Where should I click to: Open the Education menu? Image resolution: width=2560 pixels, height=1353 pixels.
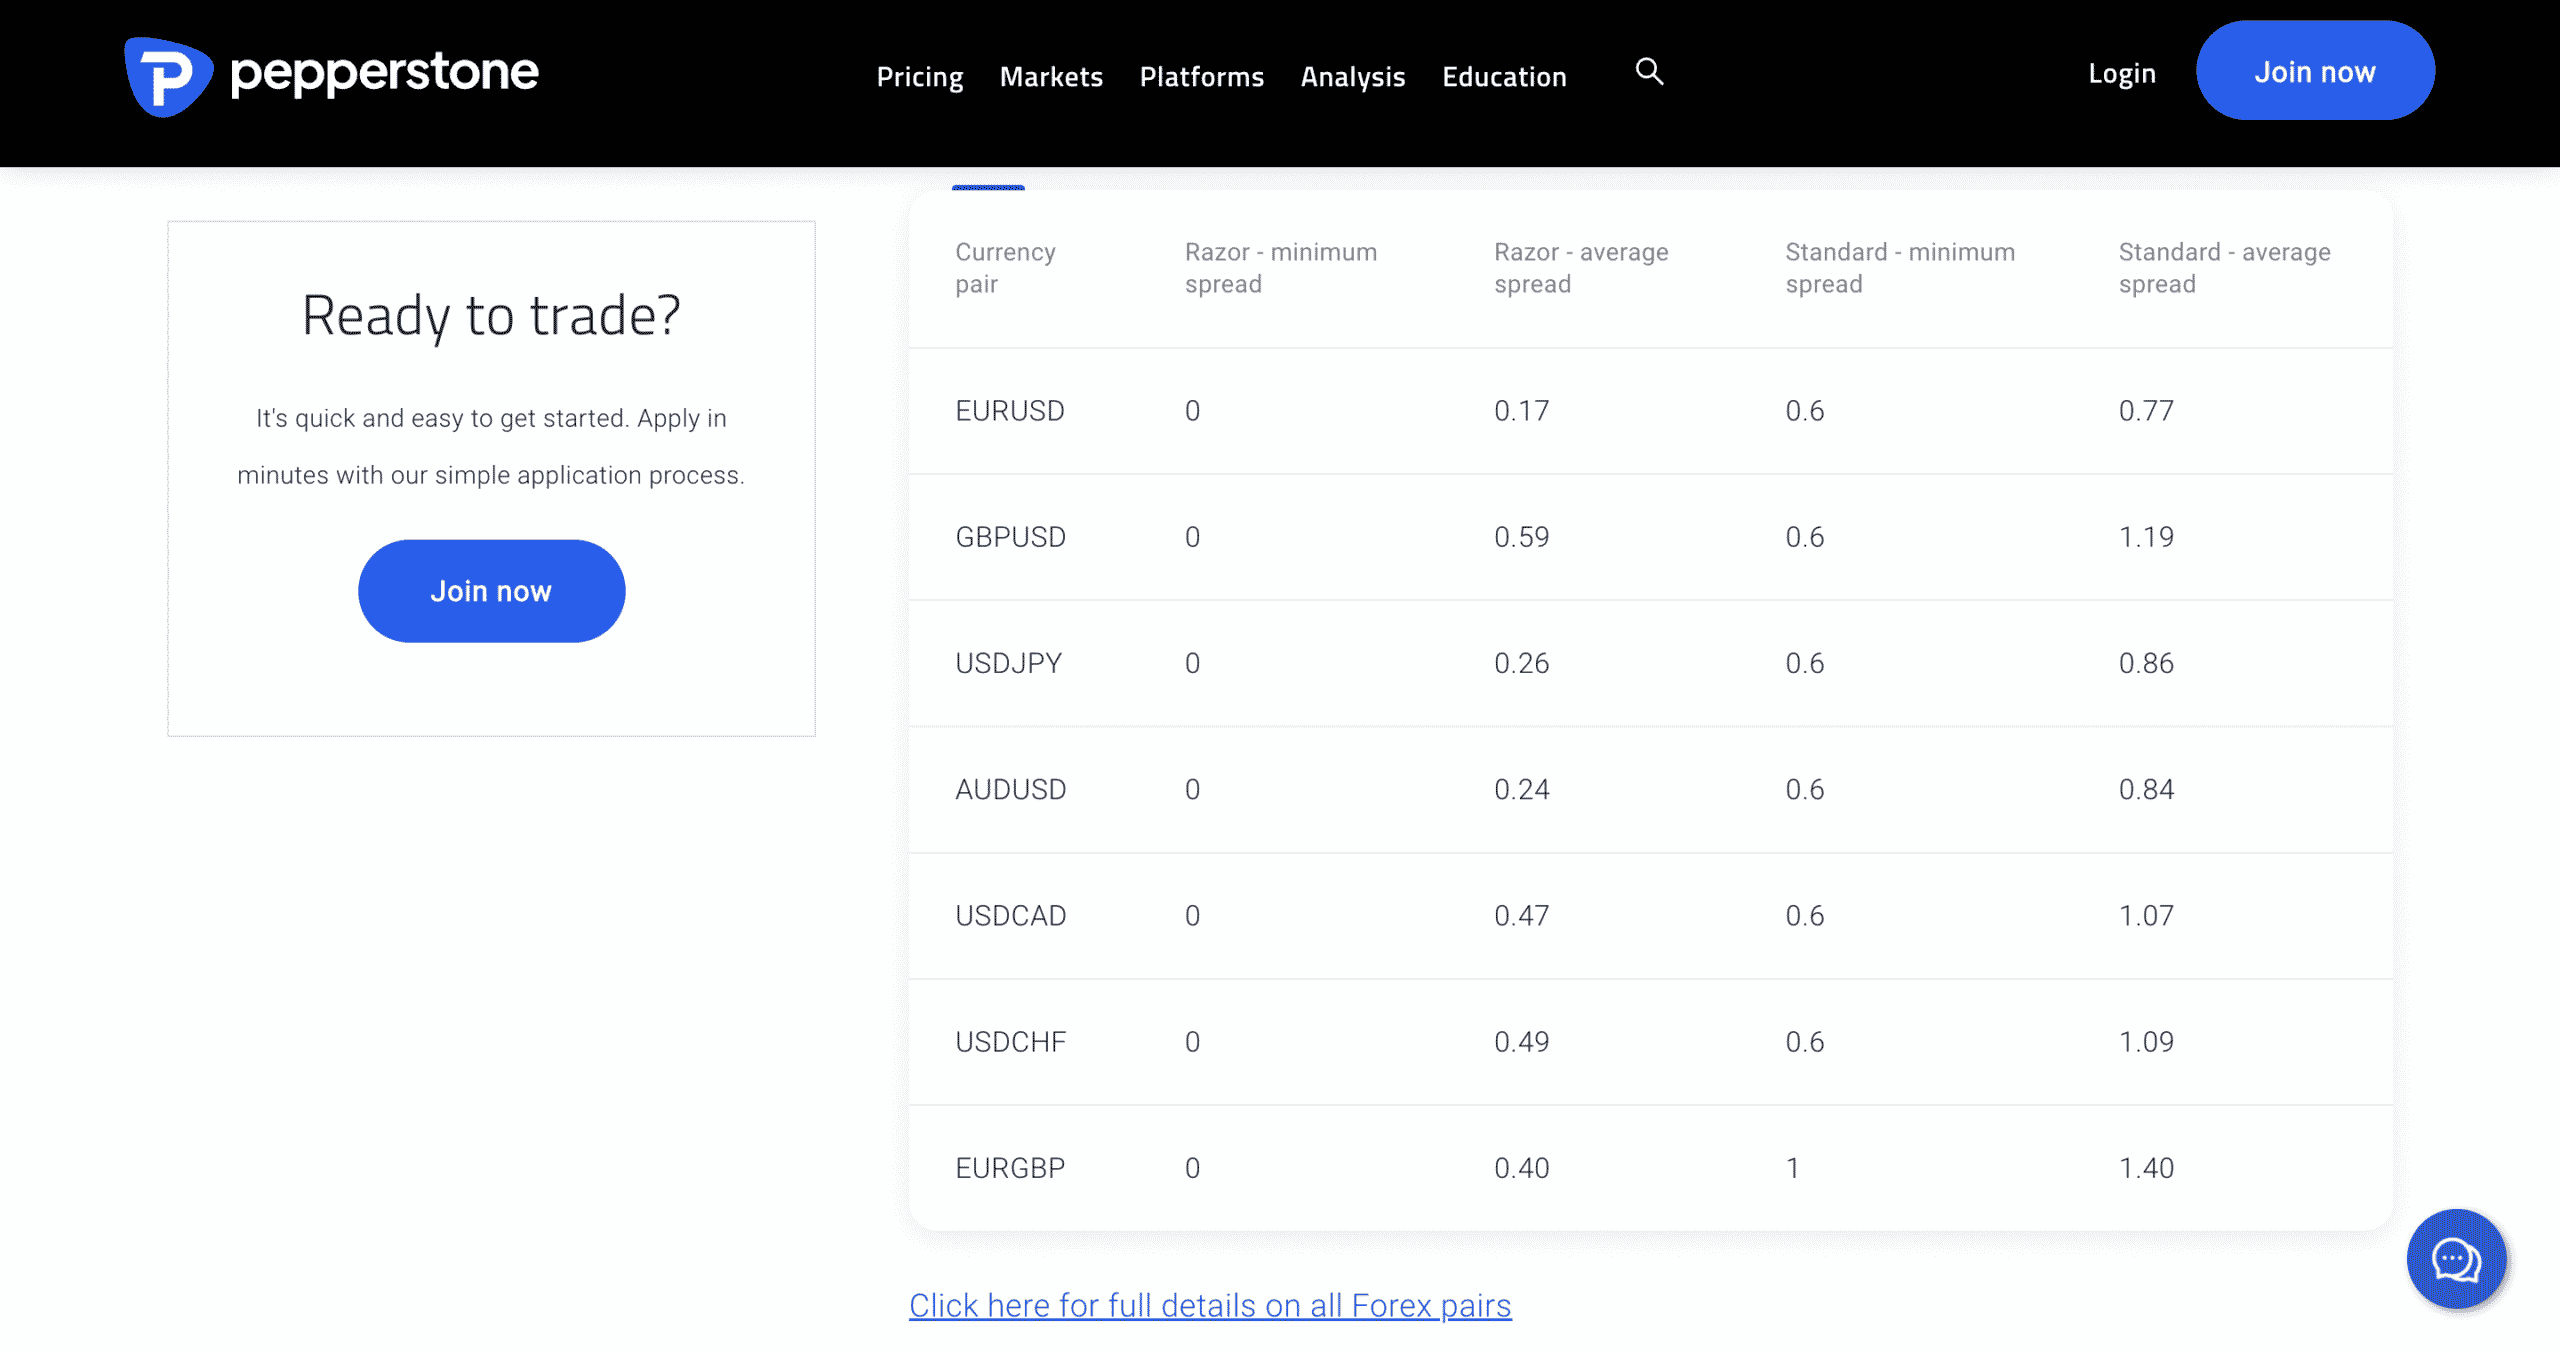[x=1504, y=76]
